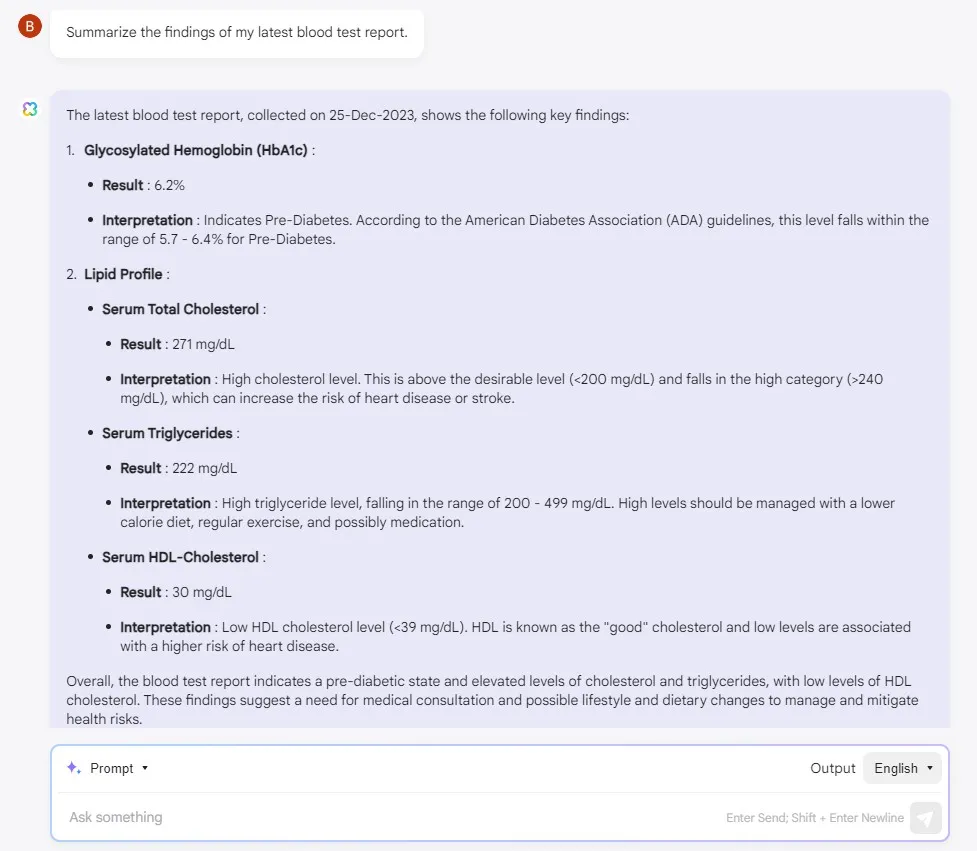Click the Lipid Profile heading
The height and width of the screenshot is (851, 977).
tap(123, 274)
